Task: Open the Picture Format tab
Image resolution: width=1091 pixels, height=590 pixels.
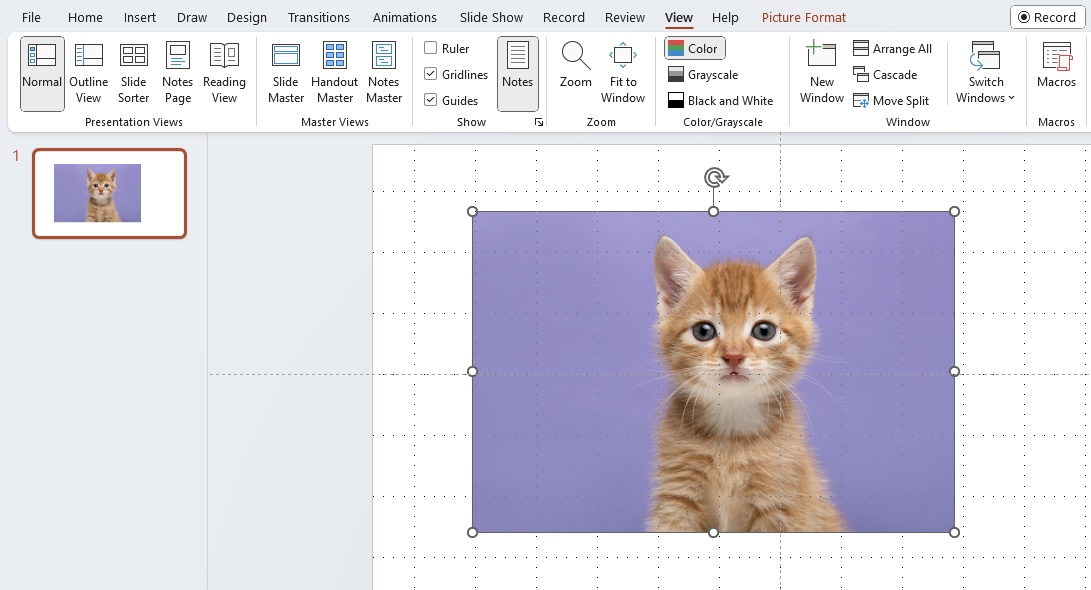Action: coord(804,17)
